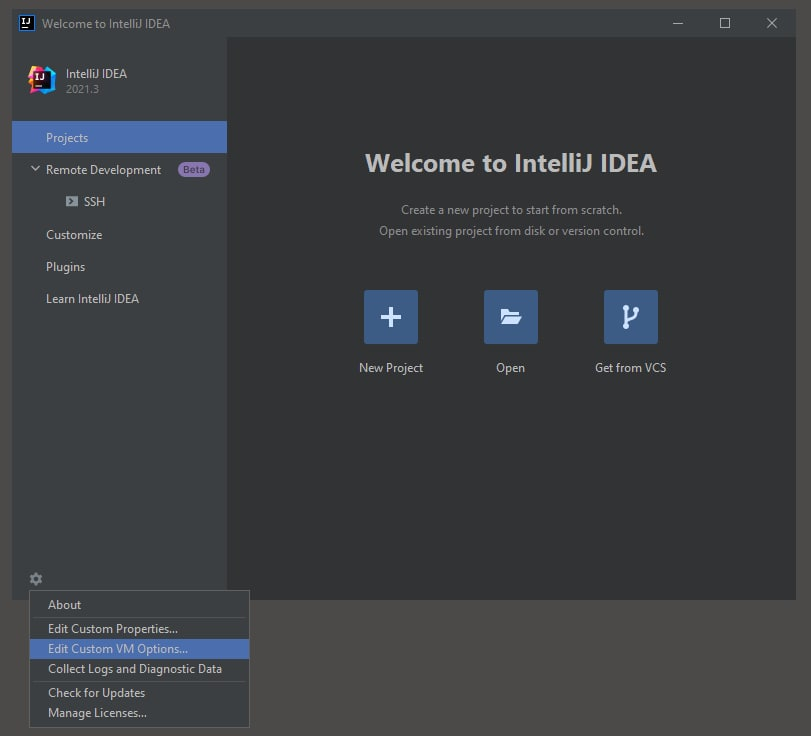Click the SSH terminal icon
The image size is (811, 736).
tap(72, 202)
